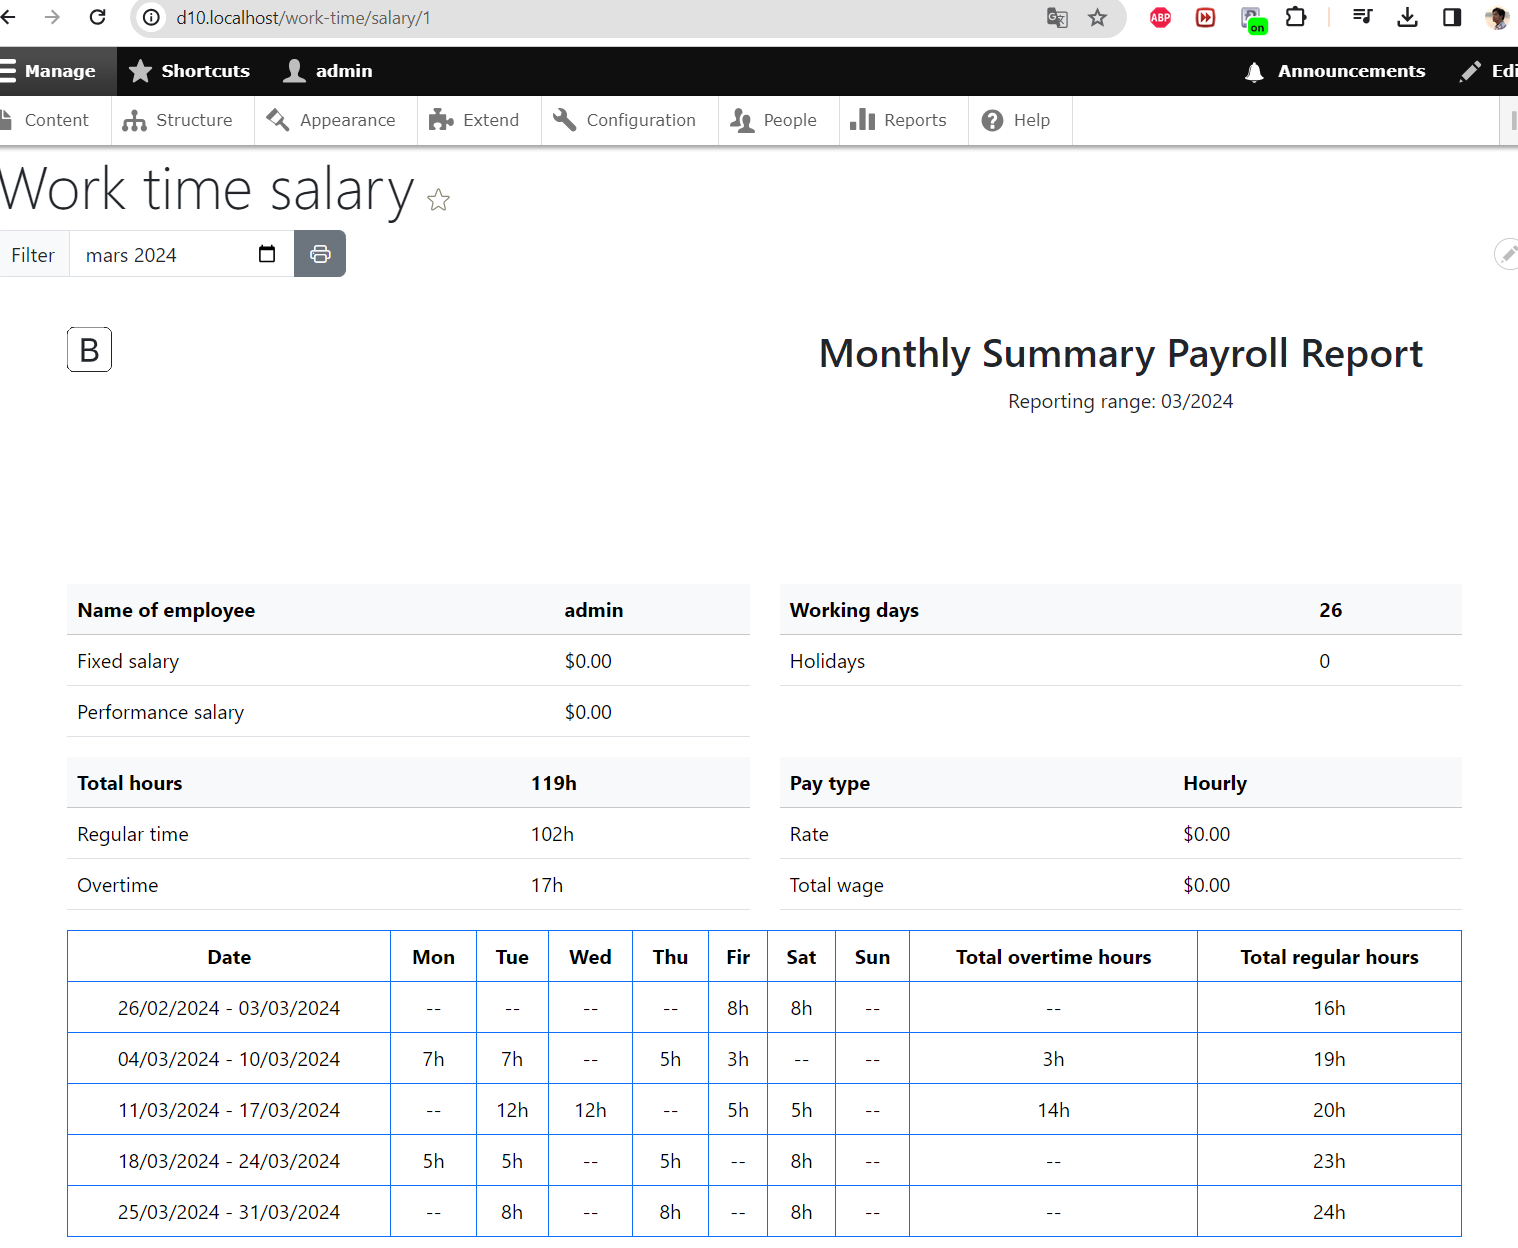1518x1248 pixels.
Task: Click the browser forward arrow
Action: coord(52,17)
